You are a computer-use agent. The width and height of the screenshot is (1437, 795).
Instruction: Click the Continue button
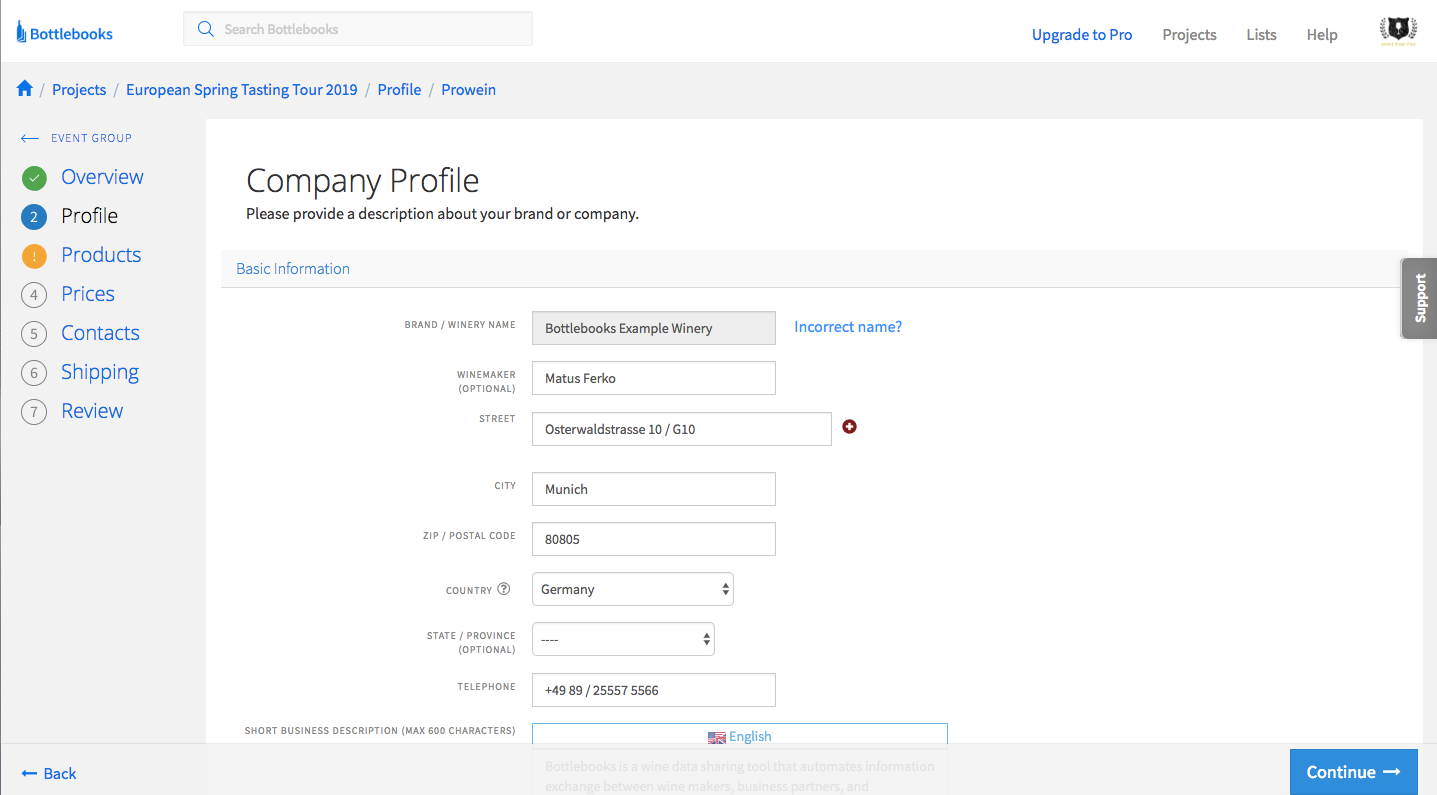click(1354, 772)
